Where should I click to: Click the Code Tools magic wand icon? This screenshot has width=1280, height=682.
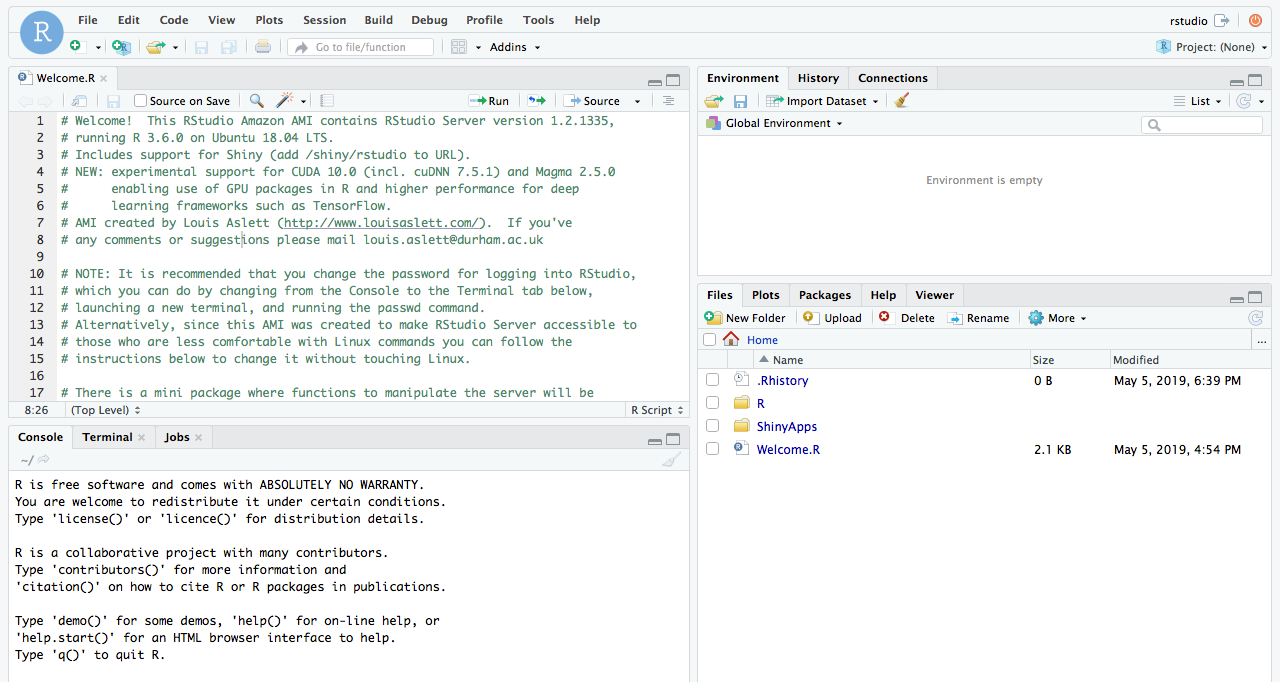[286, 101]
